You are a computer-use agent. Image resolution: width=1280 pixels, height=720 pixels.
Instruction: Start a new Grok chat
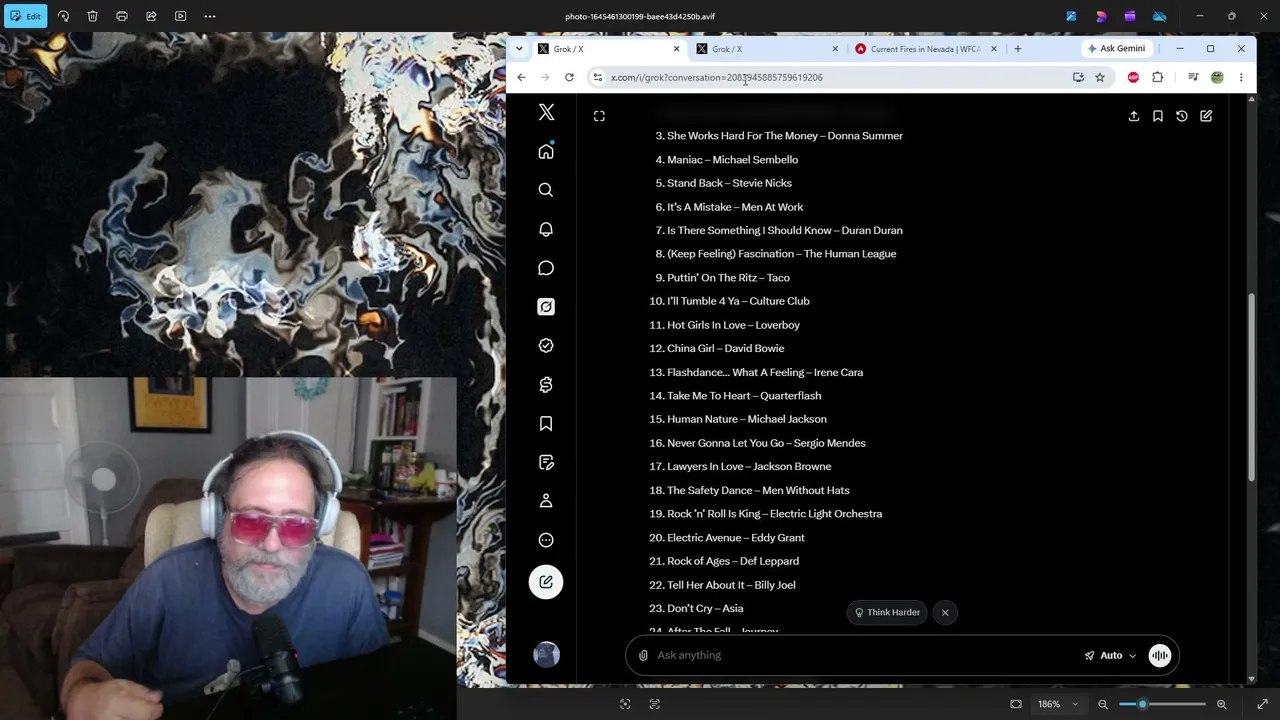click(x=1206, y=116)
